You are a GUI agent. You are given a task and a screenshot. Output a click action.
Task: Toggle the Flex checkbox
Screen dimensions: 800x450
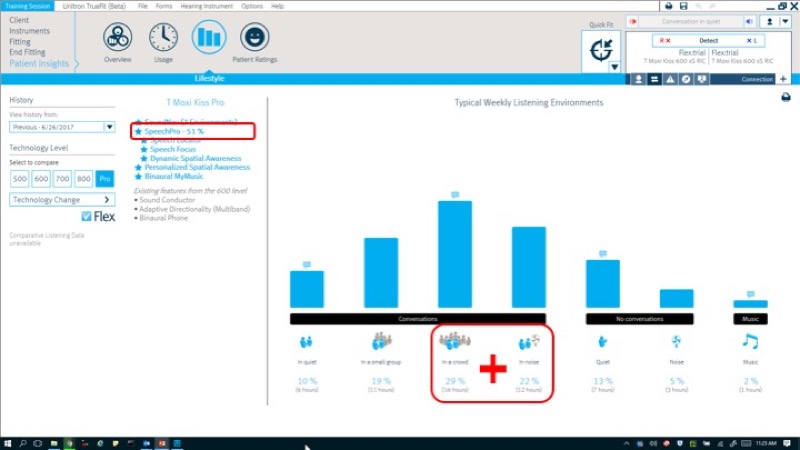tap(86, 216)
